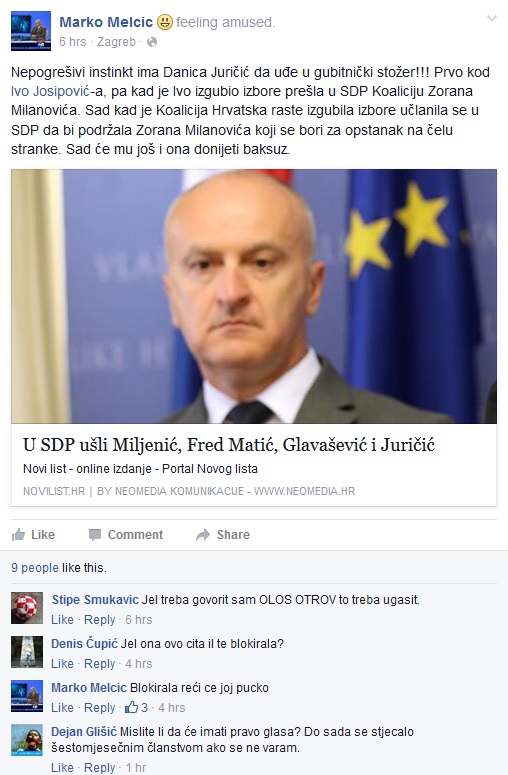The height and width of the screenshot is (775, 508).
Task: Click the Comment speech bubble icon
Action: pos(94,535)
